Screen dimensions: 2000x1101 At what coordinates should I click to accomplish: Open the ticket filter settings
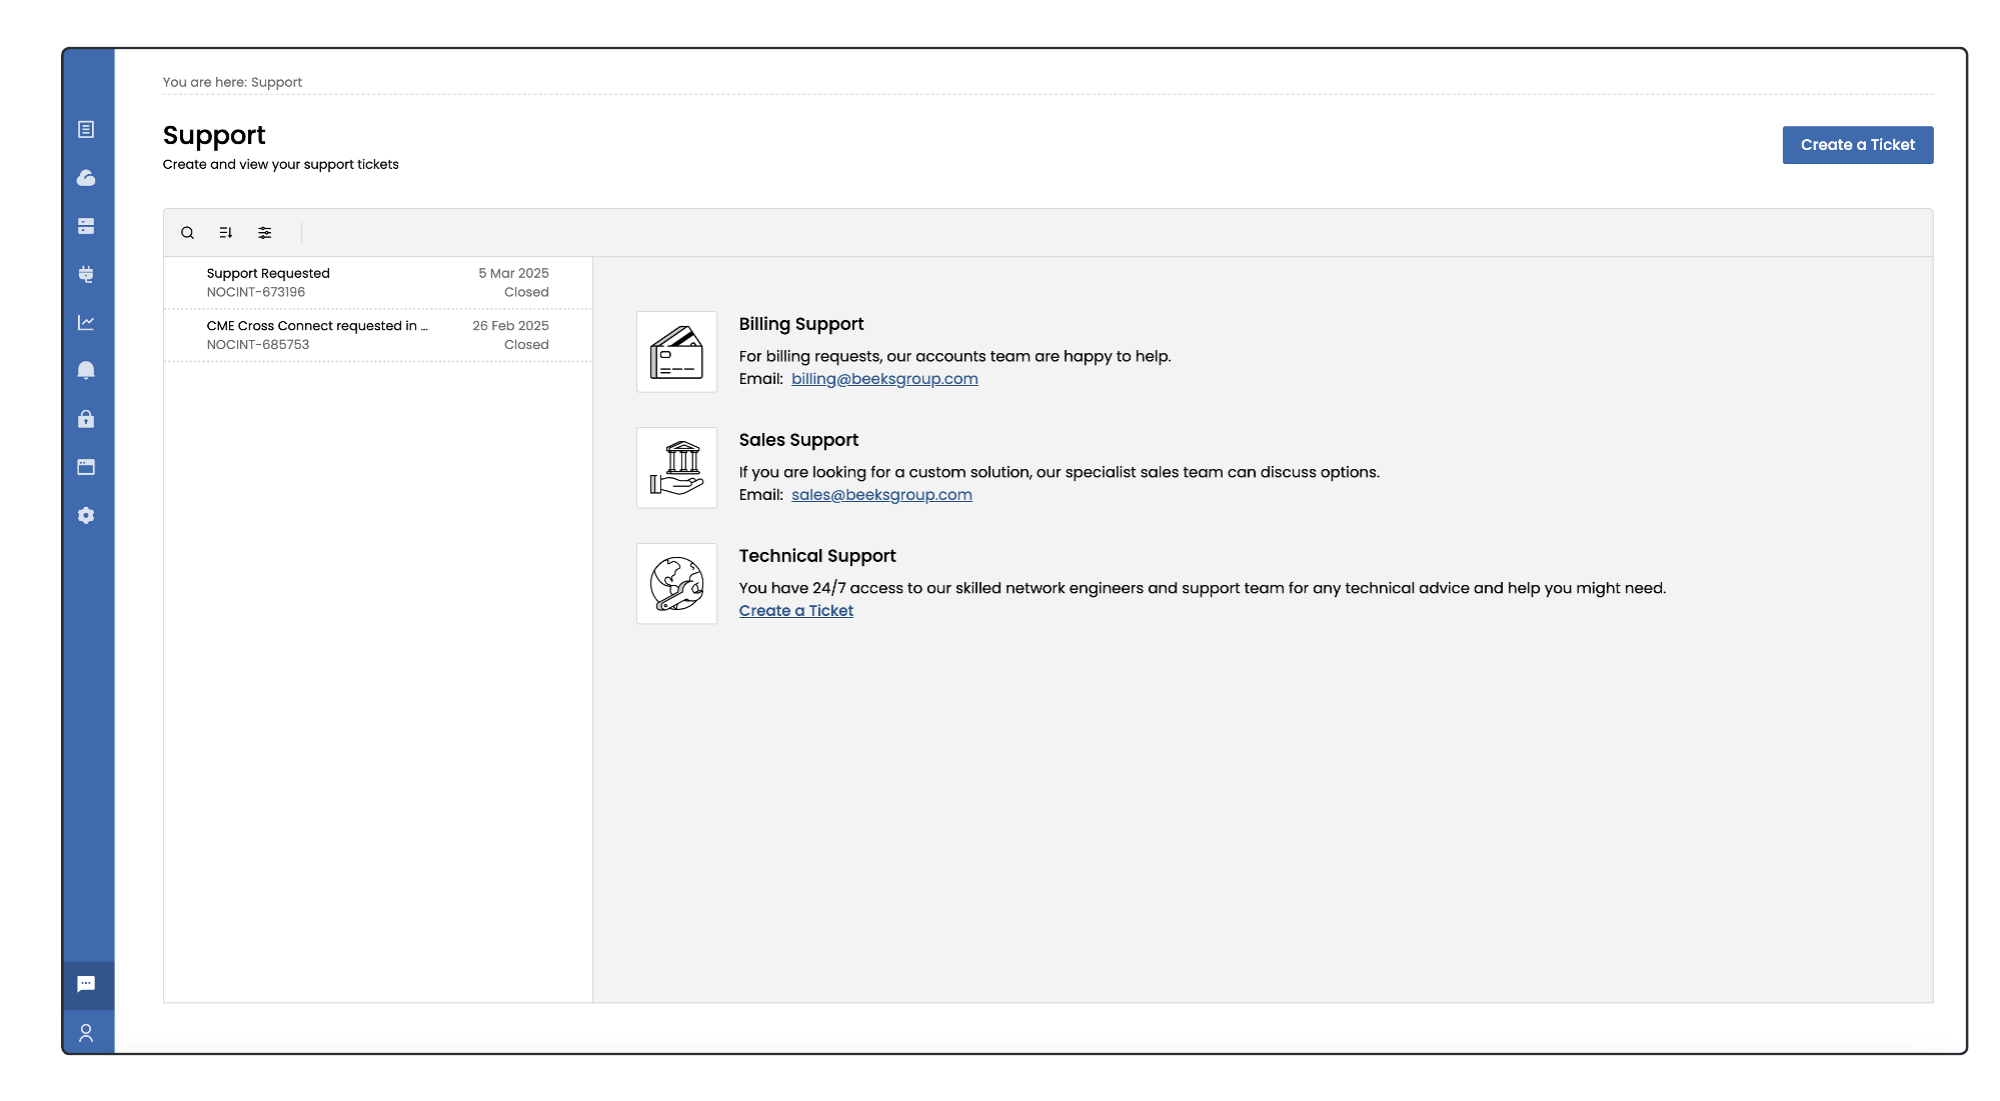265,233
